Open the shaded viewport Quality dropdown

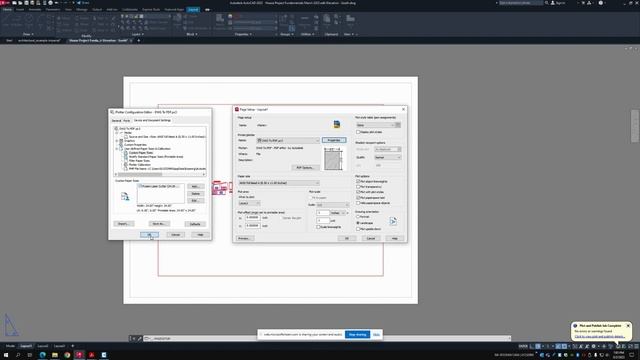(x=388, y=157)
